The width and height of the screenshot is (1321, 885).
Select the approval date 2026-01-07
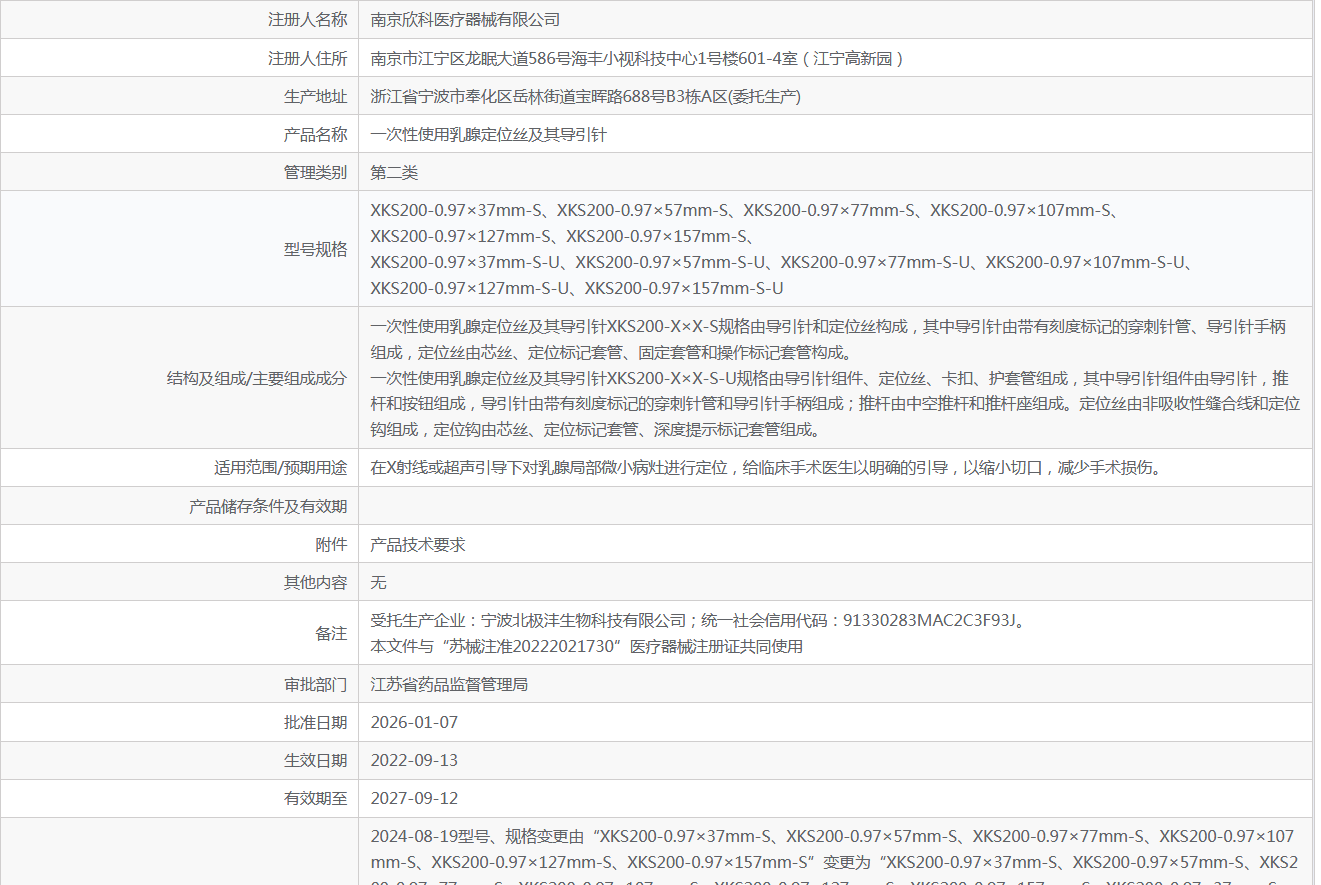click(x=414, y=722)
